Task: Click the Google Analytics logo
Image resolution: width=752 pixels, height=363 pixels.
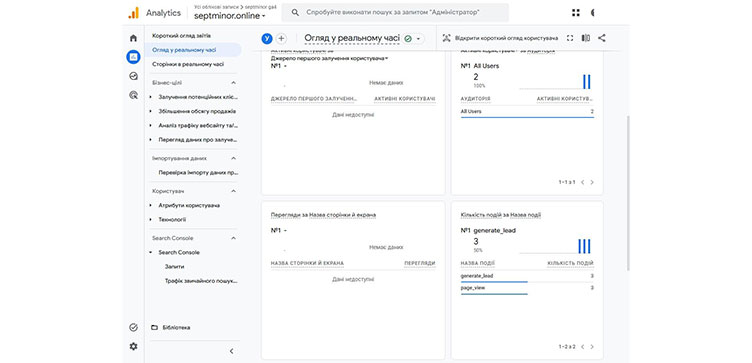Action: [x=133, y=13]
